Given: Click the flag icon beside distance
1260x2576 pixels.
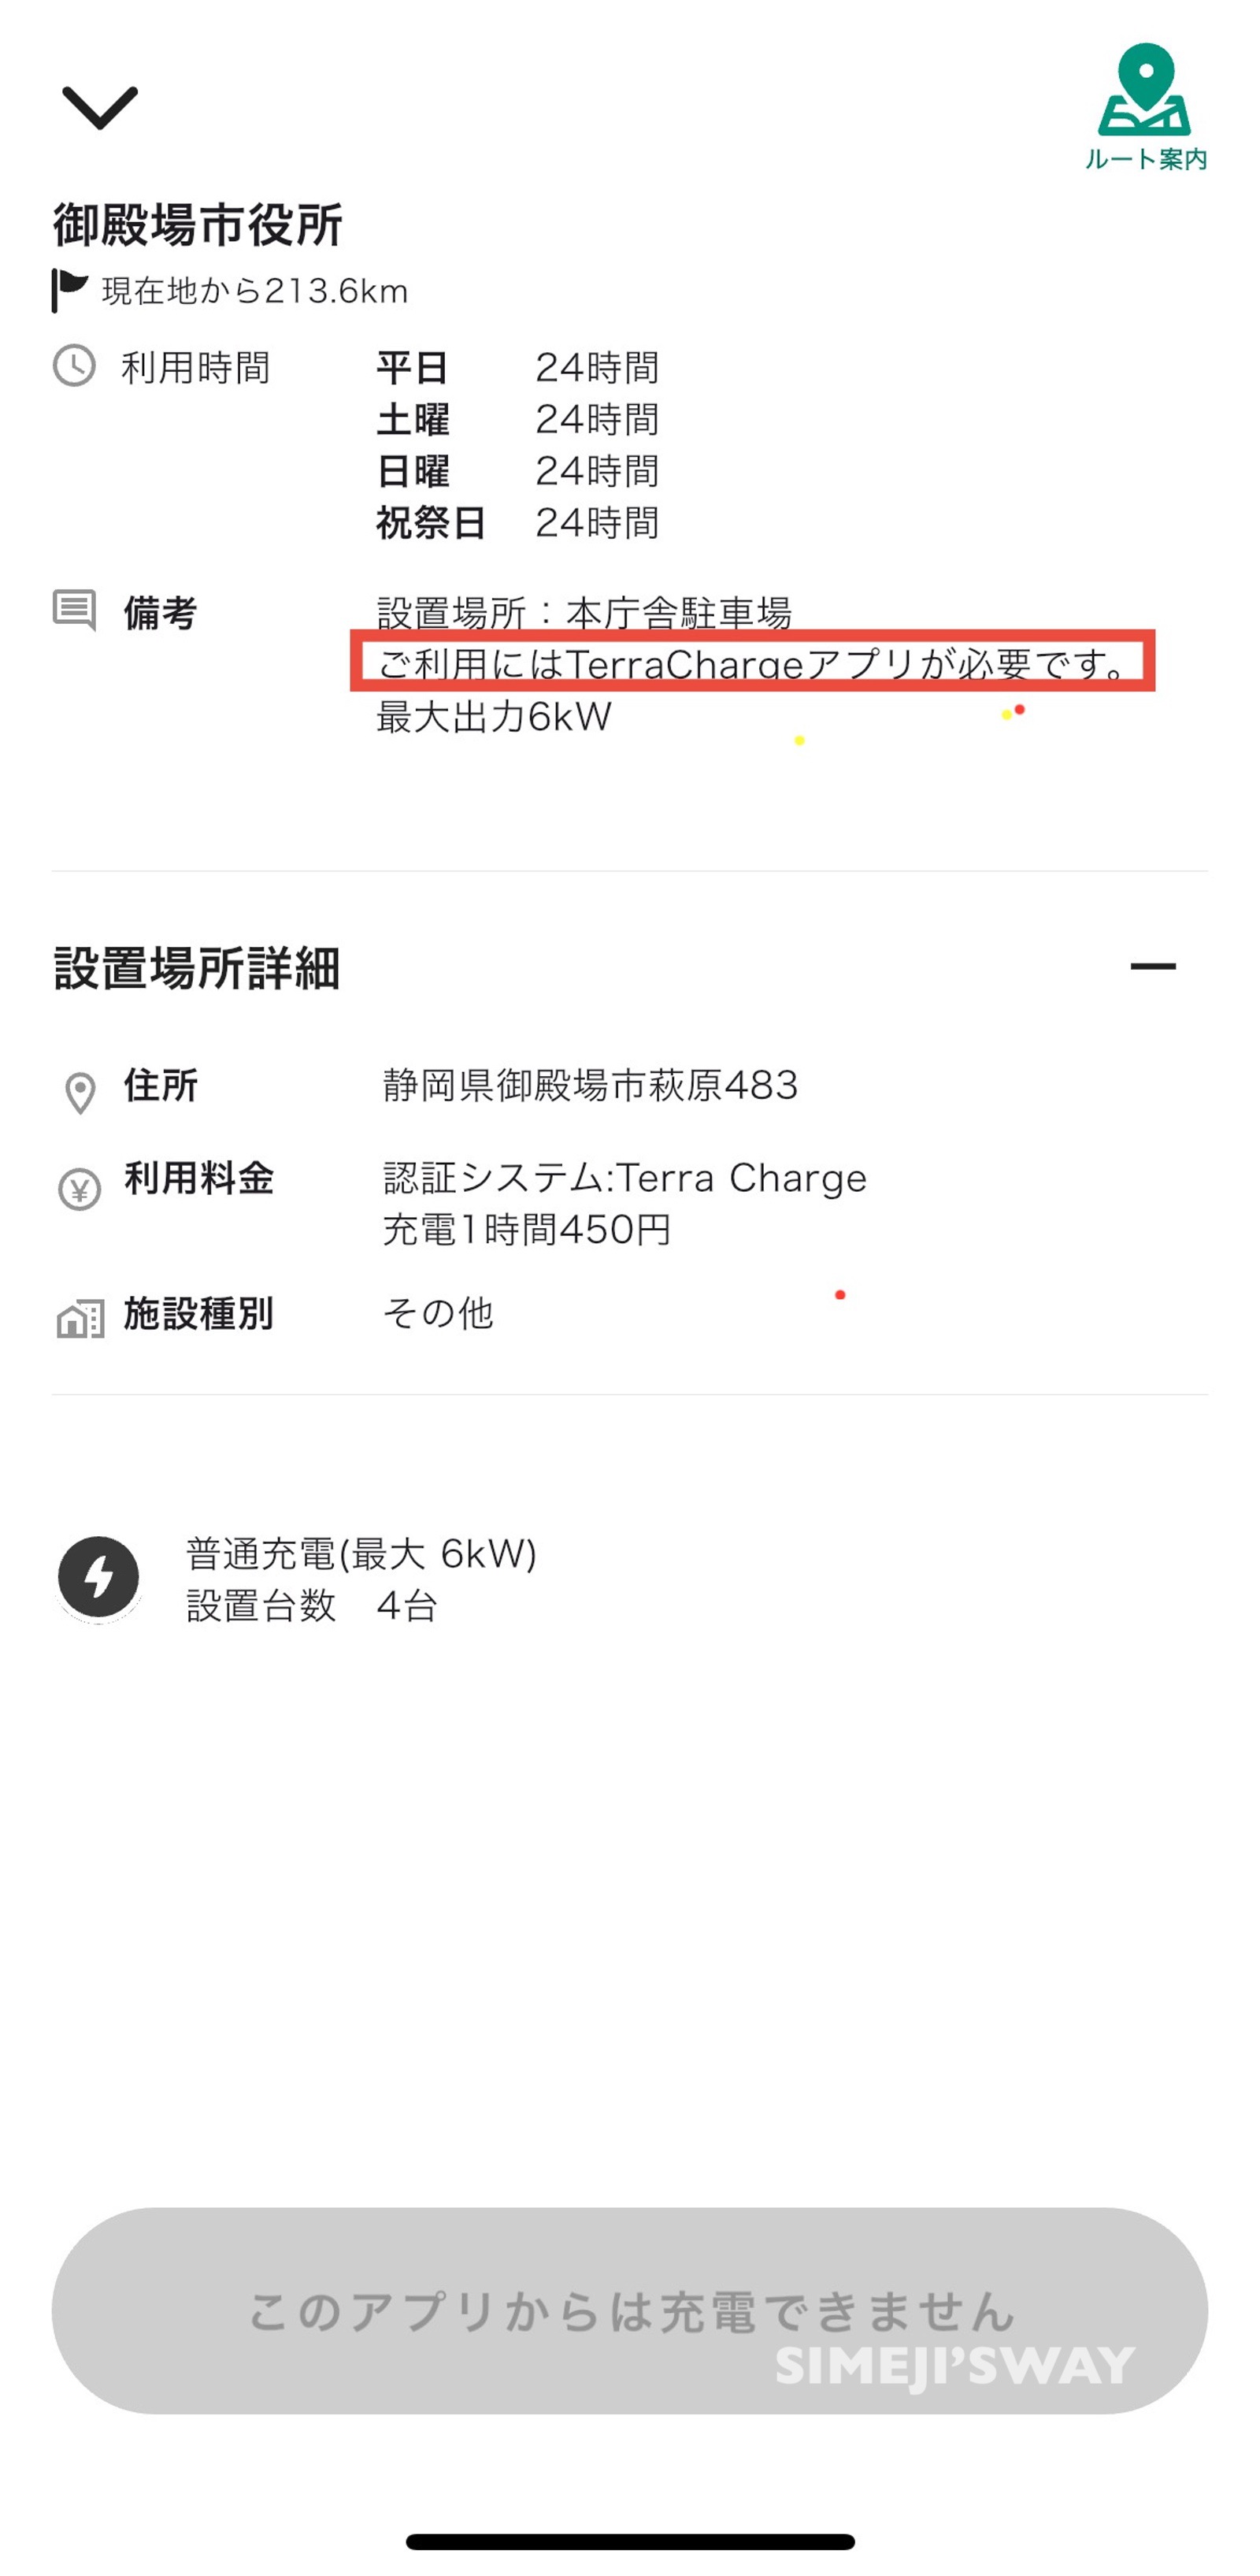Looking at the screenshot, I should click(70, 290).
